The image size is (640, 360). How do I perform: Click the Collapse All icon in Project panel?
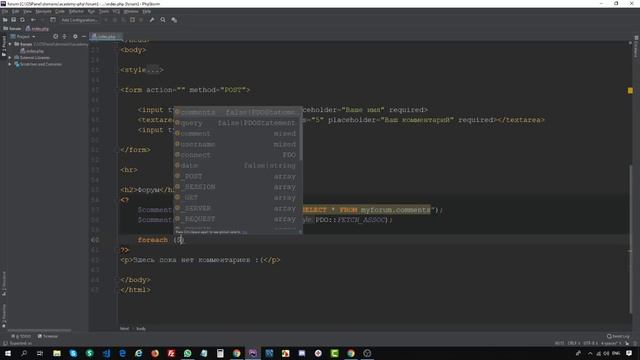(64, 36)
